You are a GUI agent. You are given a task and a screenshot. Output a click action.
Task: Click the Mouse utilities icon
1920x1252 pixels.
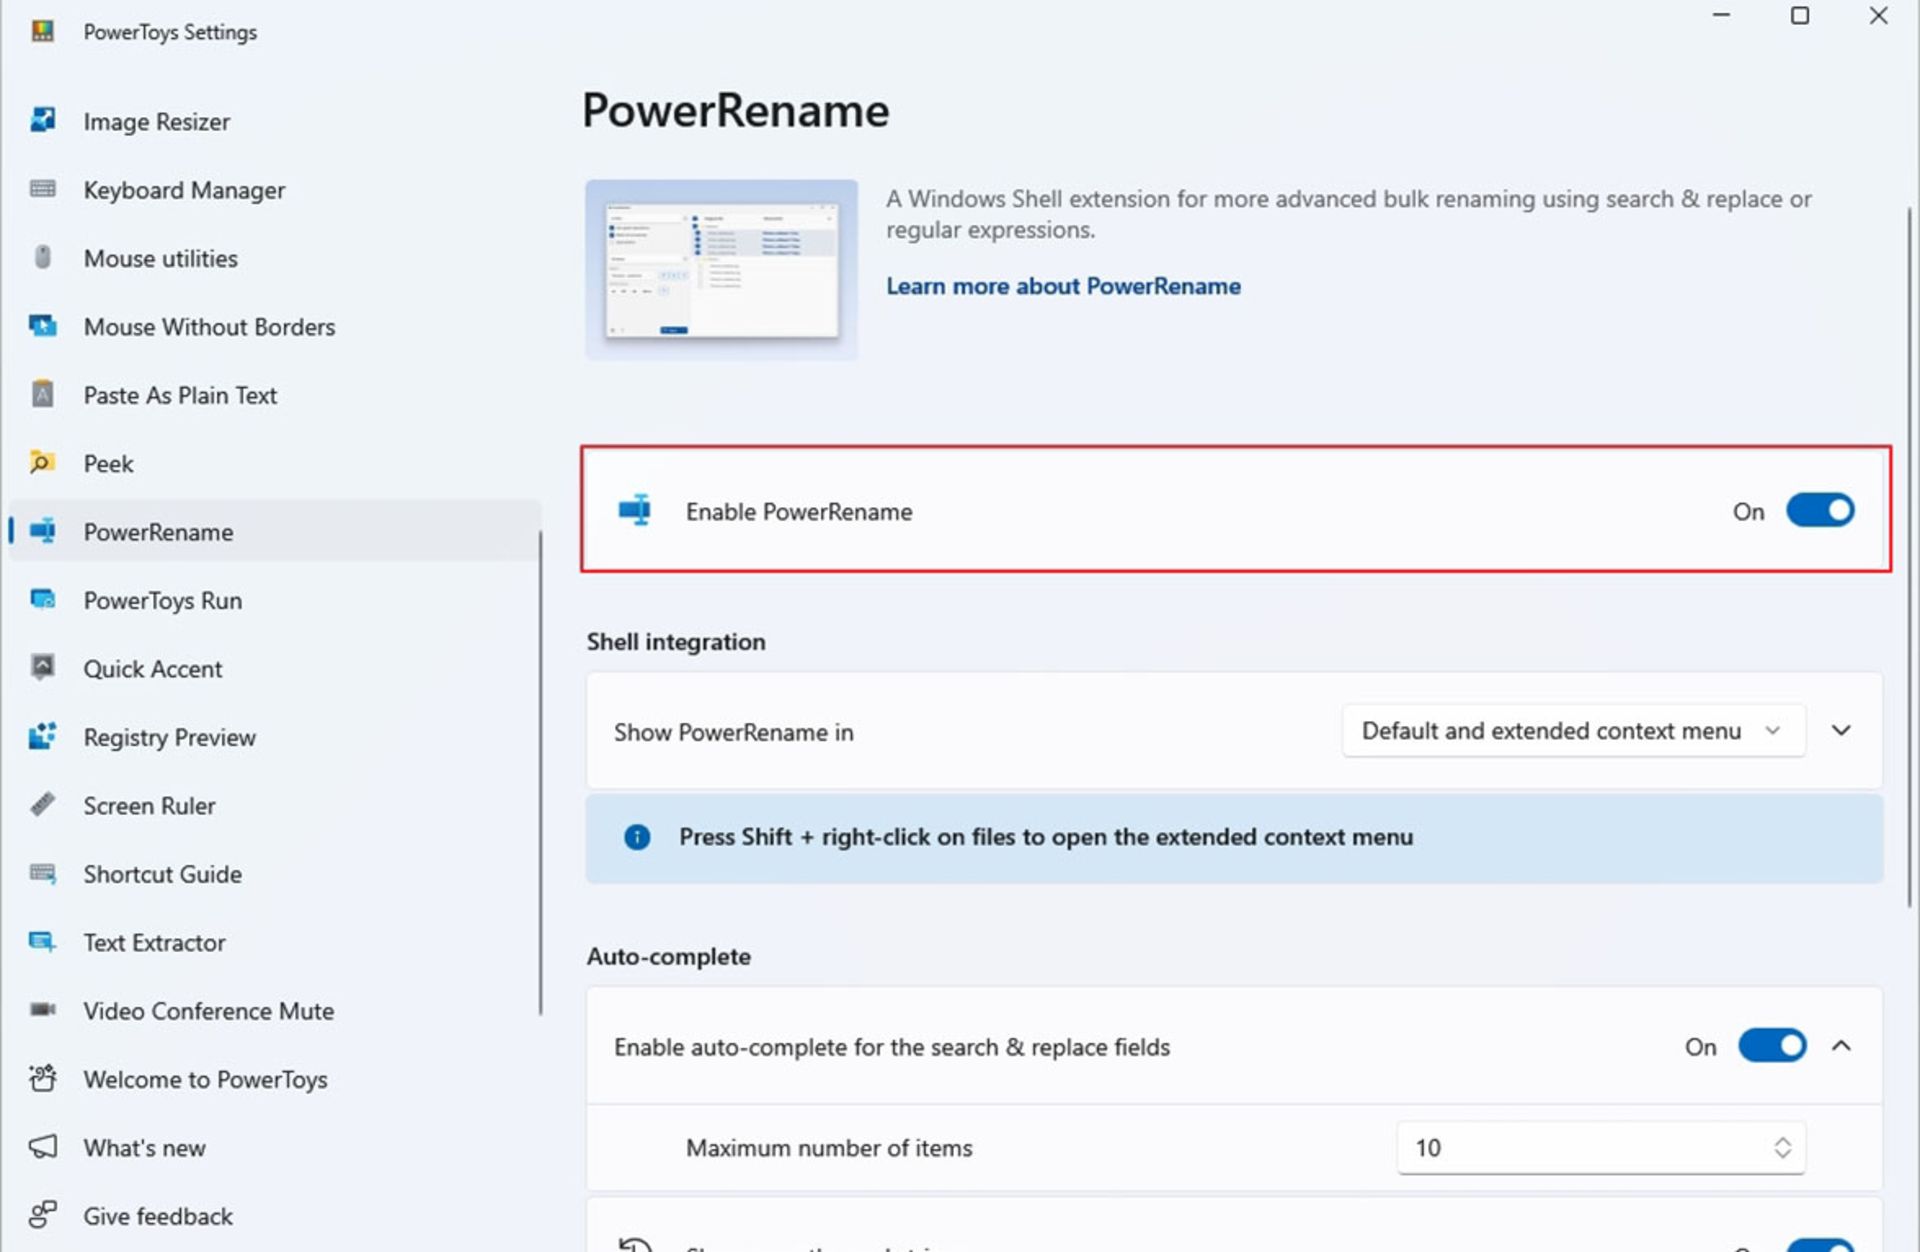pos(42,257)
